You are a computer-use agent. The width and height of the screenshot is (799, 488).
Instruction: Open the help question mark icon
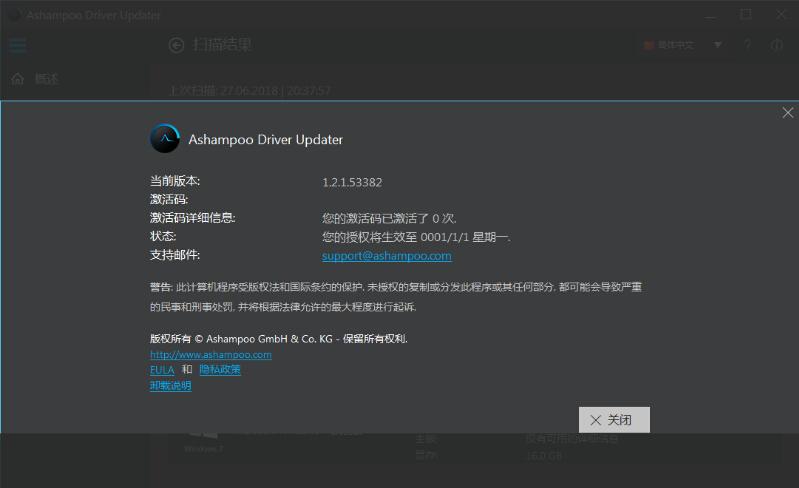click(747, 45)
